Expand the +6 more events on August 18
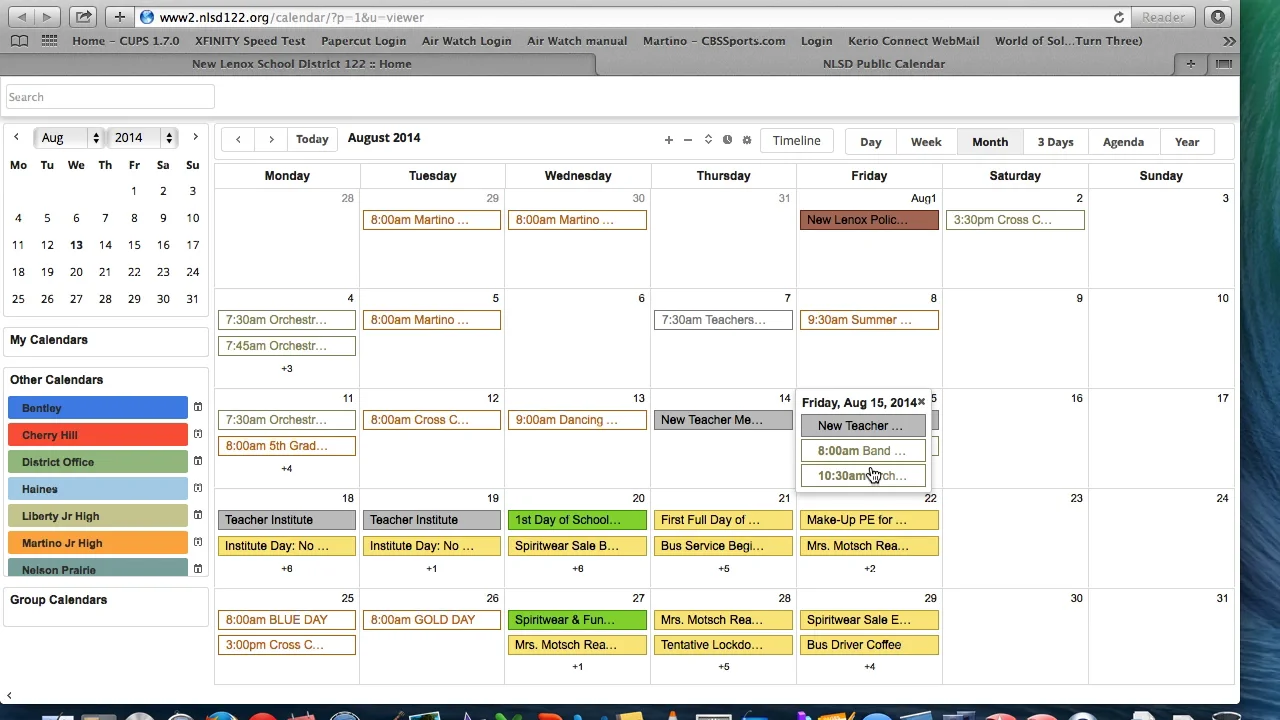Image resolution: width=1280 pixels, height=720 pixels. tap(287, 569)
